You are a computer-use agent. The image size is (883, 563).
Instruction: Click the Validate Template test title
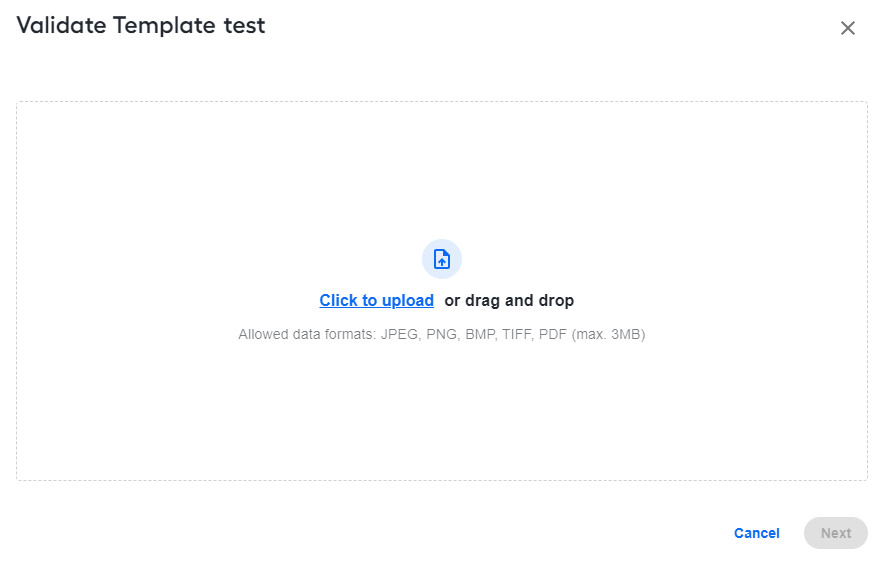141,25
